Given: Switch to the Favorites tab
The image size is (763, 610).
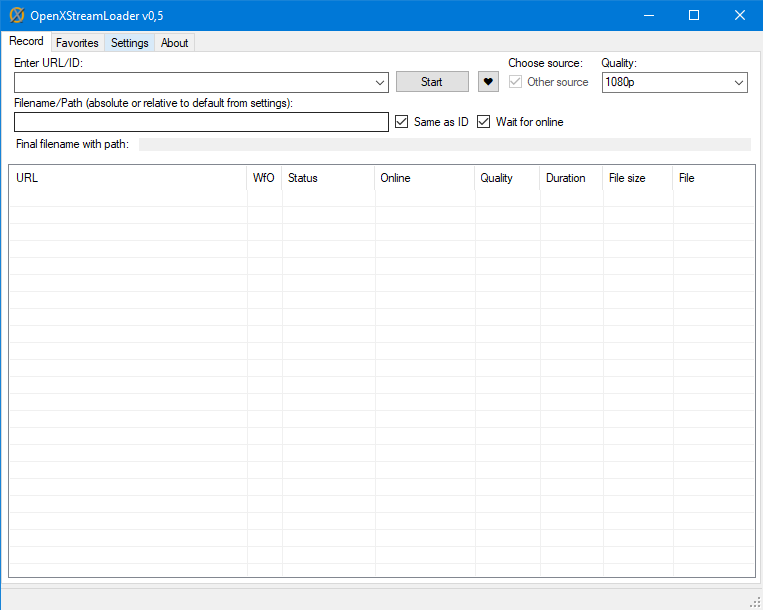Looking at the screenshot, I should pos(77,43).
